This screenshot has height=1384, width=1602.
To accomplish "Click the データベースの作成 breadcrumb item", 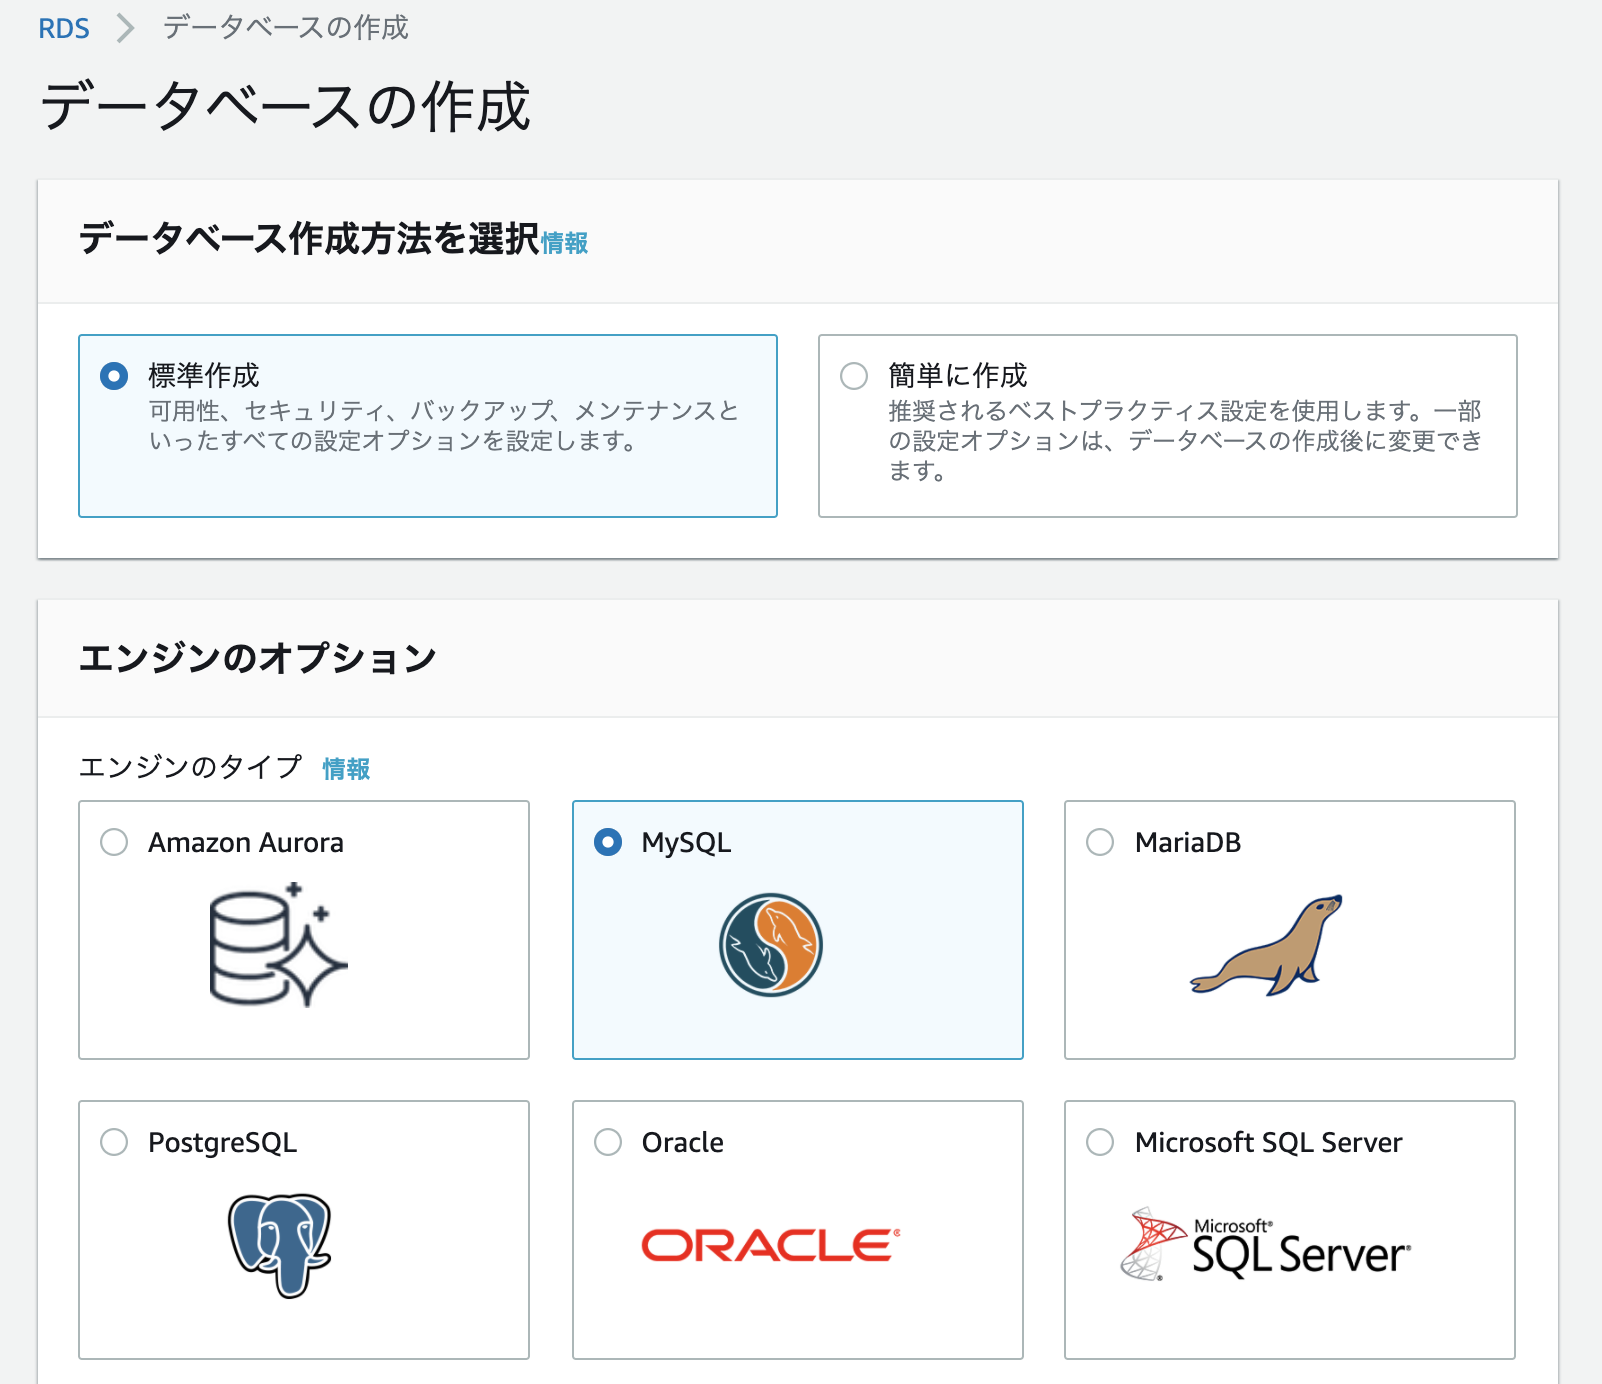I will tap(283, 27).
